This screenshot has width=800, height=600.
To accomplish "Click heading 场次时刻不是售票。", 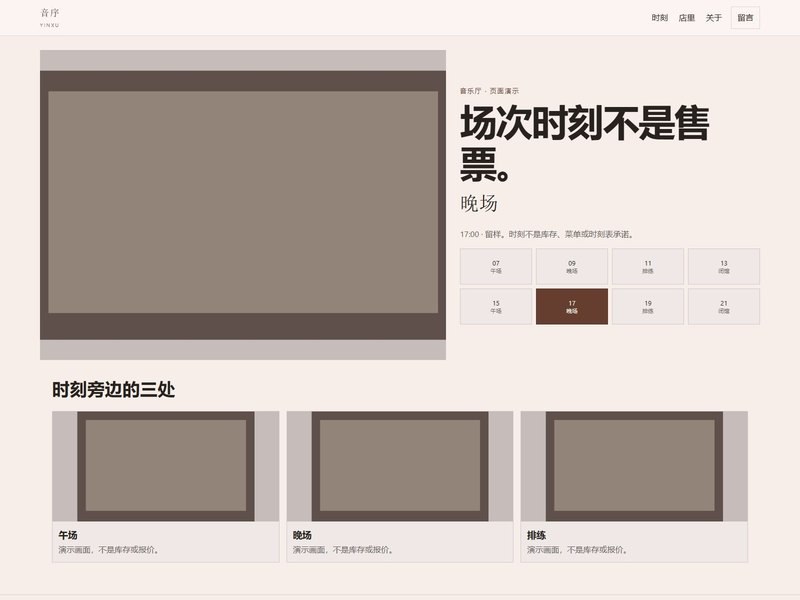I will pos(585,143).
